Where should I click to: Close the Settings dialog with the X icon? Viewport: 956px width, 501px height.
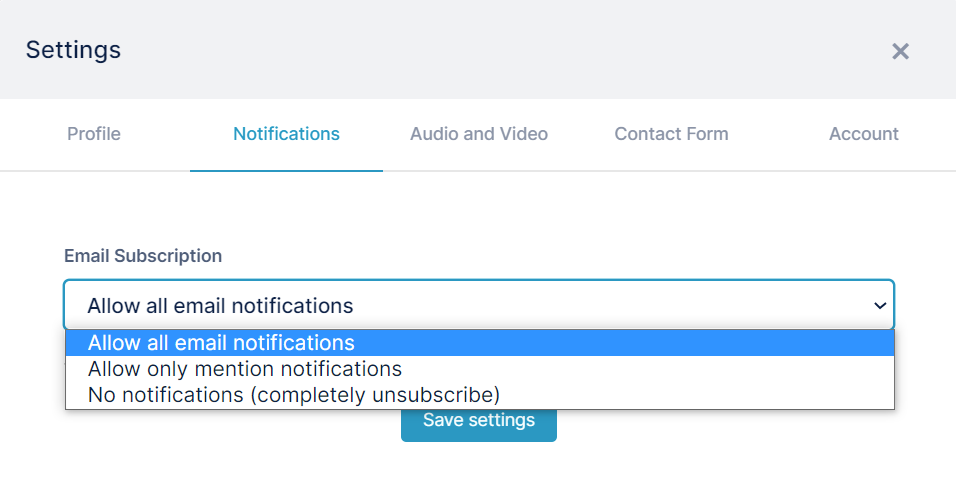click(x=900, y=51)
